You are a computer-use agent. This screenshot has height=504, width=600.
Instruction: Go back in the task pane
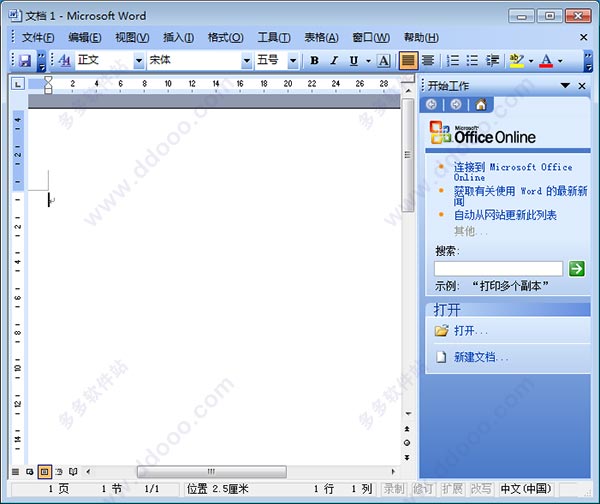coord(431,104)
